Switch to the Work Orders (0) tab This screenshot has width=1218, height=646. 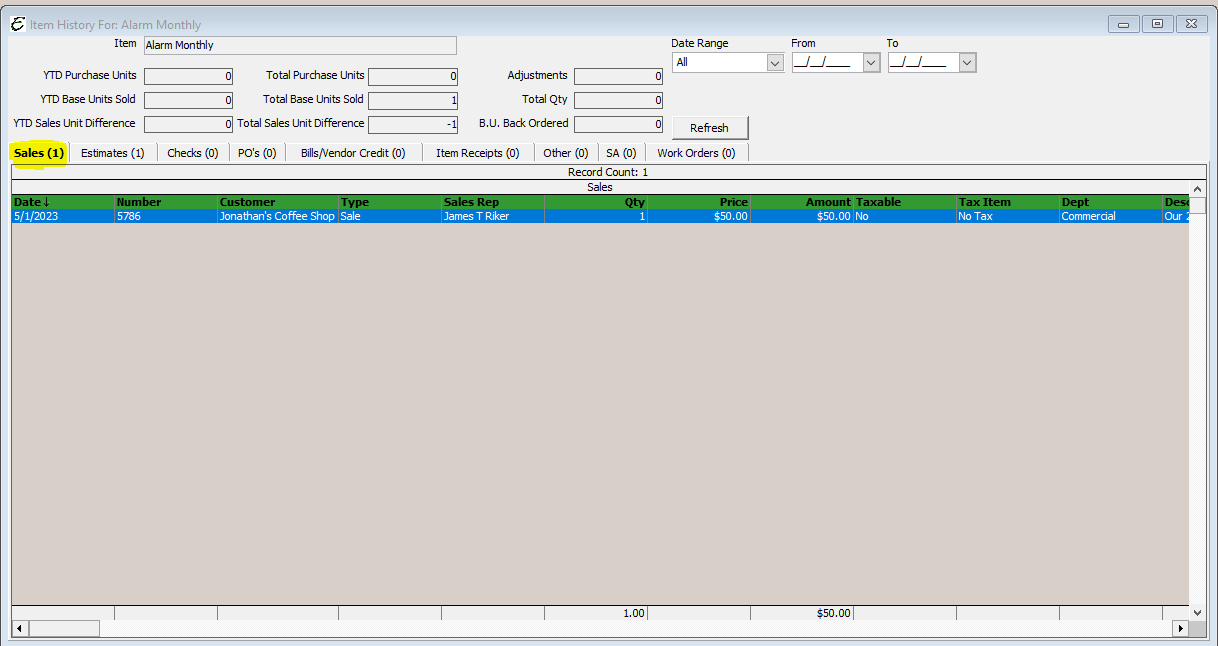696,153
